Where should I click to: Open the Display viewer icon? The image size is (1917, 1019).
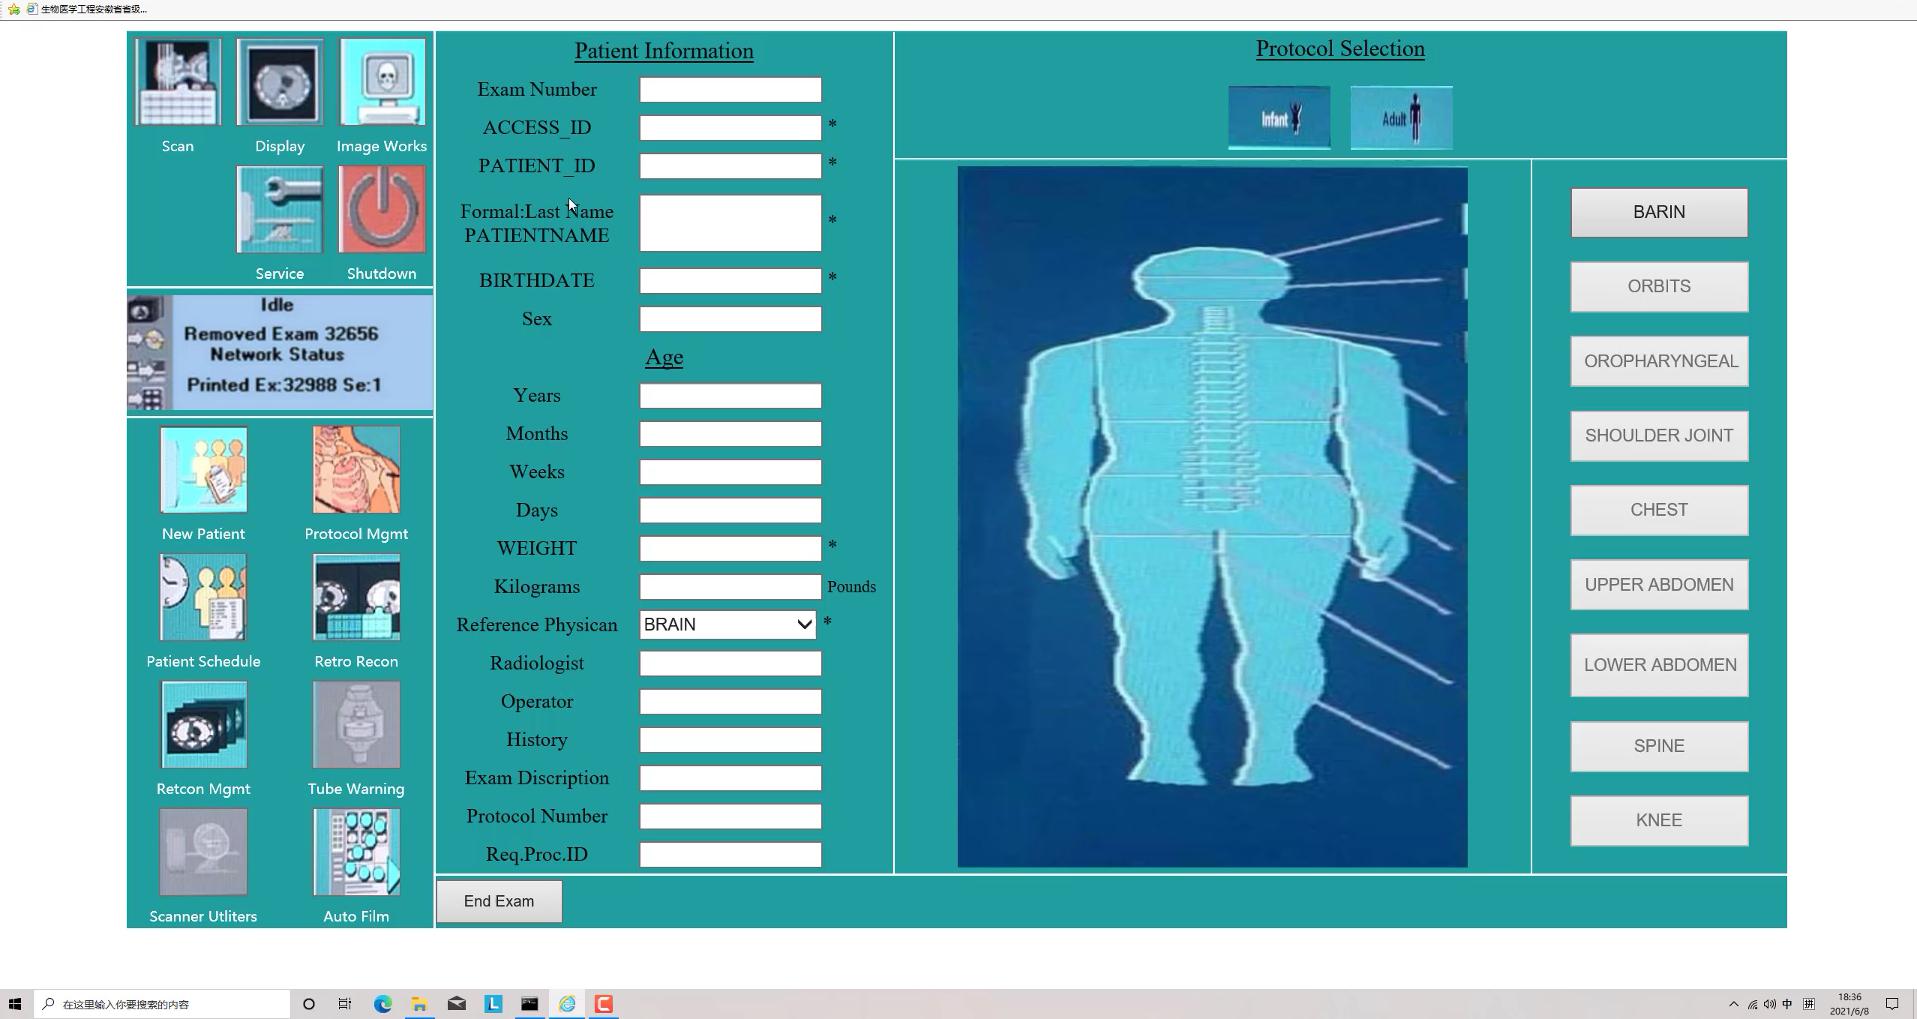tap(280, 83)
